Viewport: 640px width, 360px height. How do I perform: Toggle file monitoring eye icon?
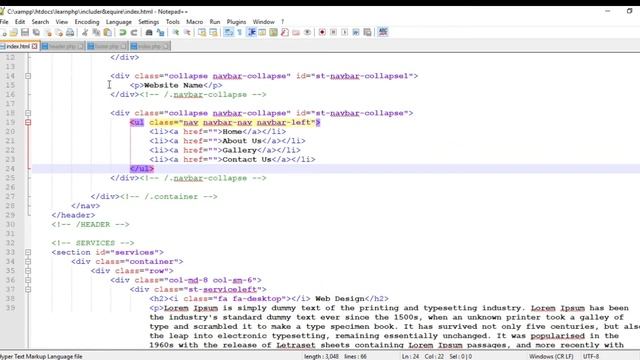(x=307, y=32)
